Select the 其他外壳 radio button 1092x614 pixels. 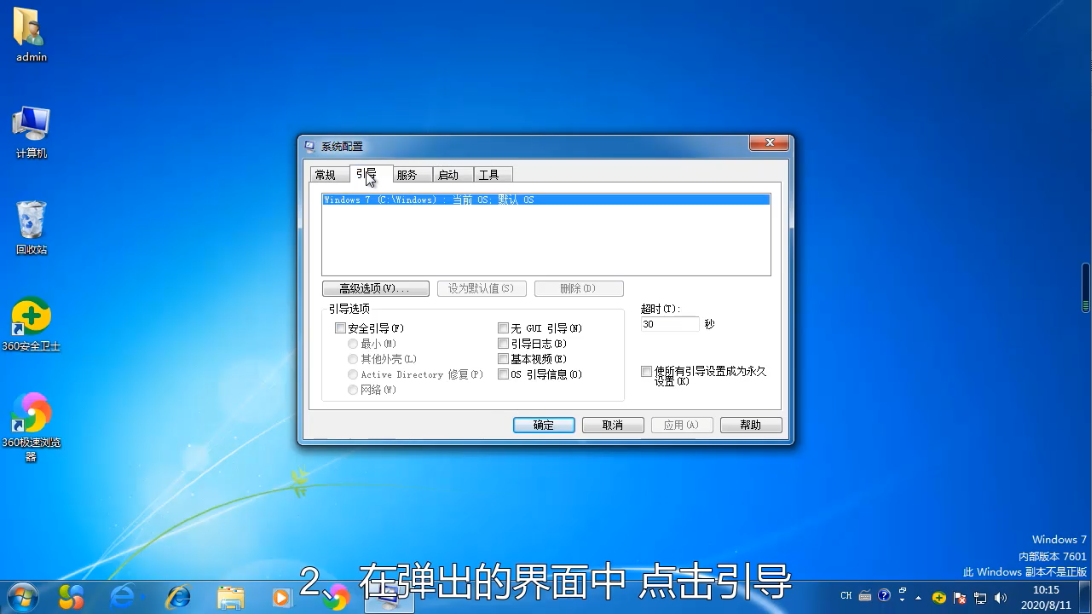[353, 359]
